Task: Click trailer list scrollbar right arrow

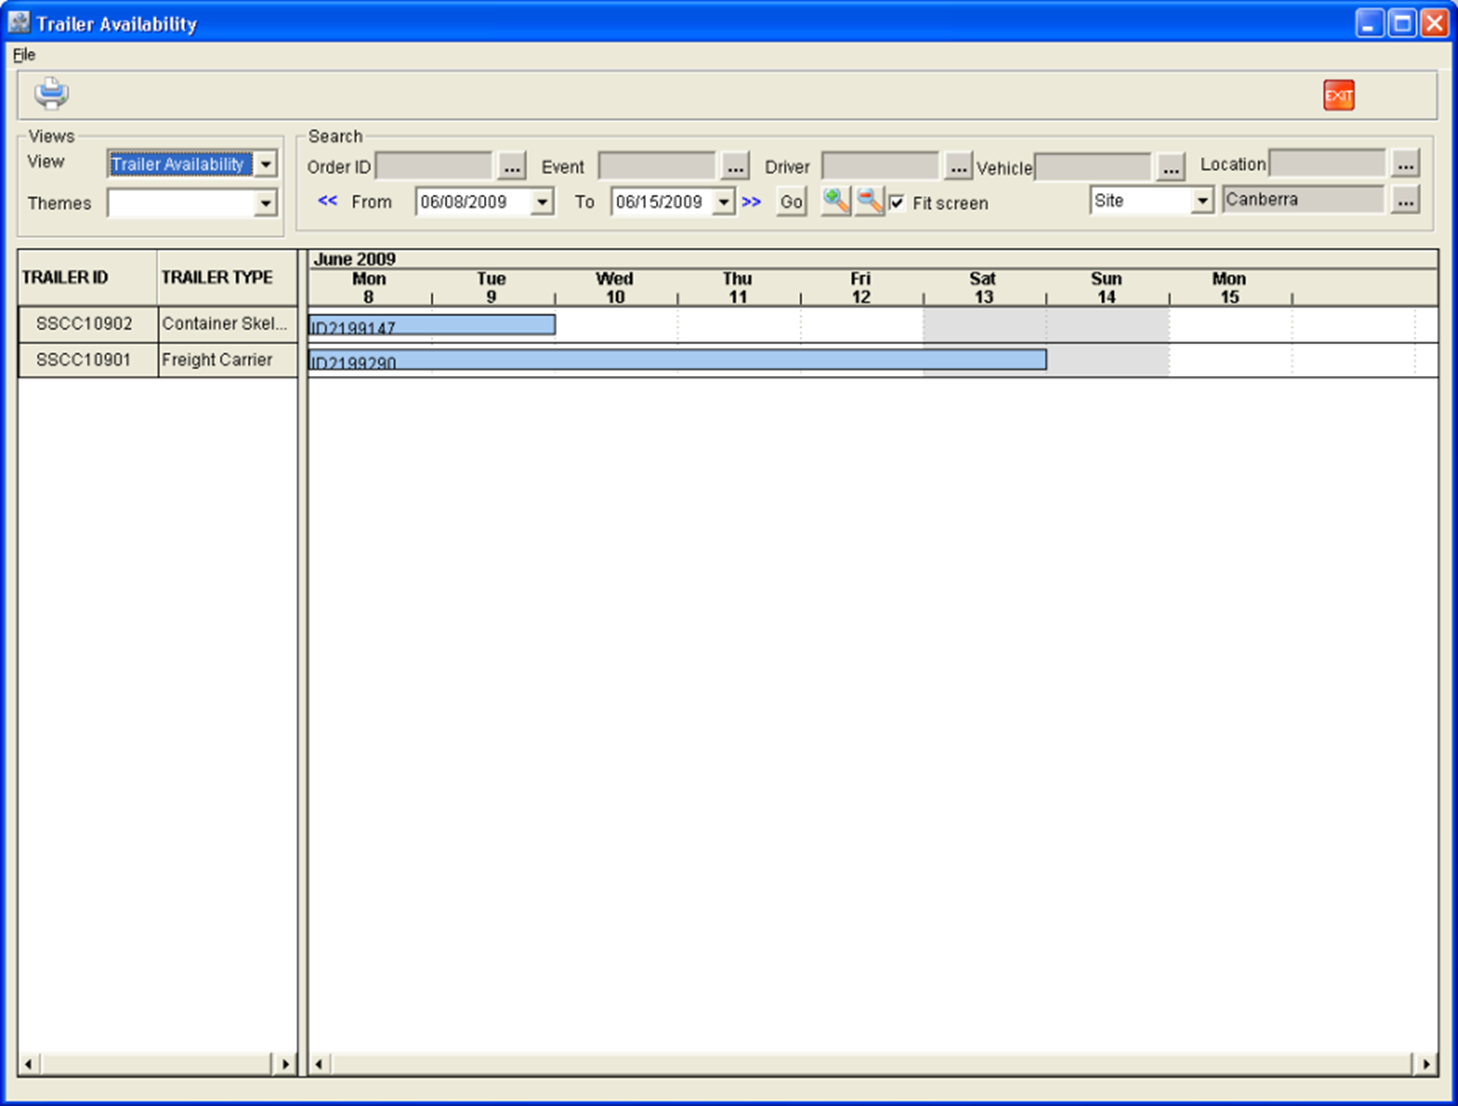Action: point(285,1064)
